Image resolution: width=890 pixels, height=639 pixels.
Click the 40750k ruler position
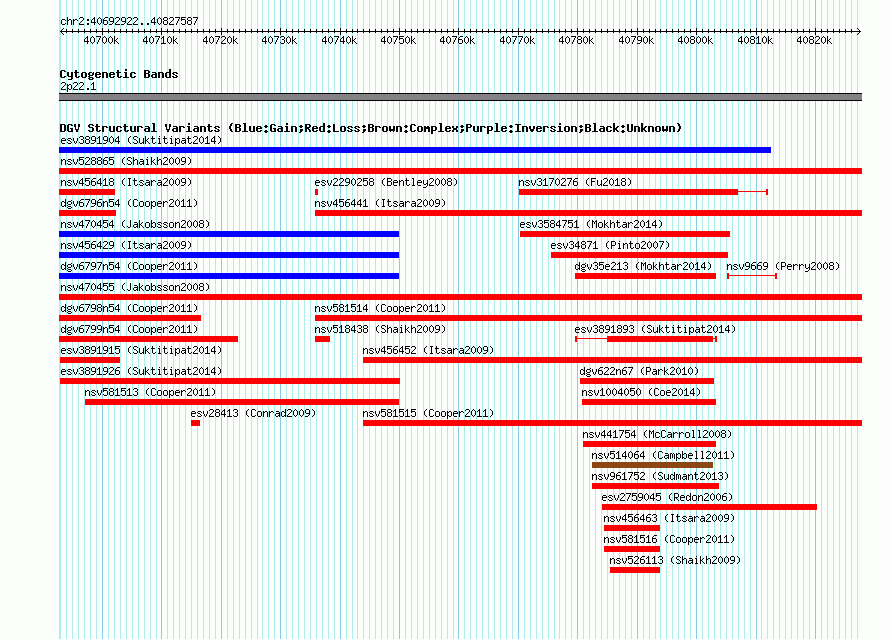pyautogui.click(x=398, y=40)
